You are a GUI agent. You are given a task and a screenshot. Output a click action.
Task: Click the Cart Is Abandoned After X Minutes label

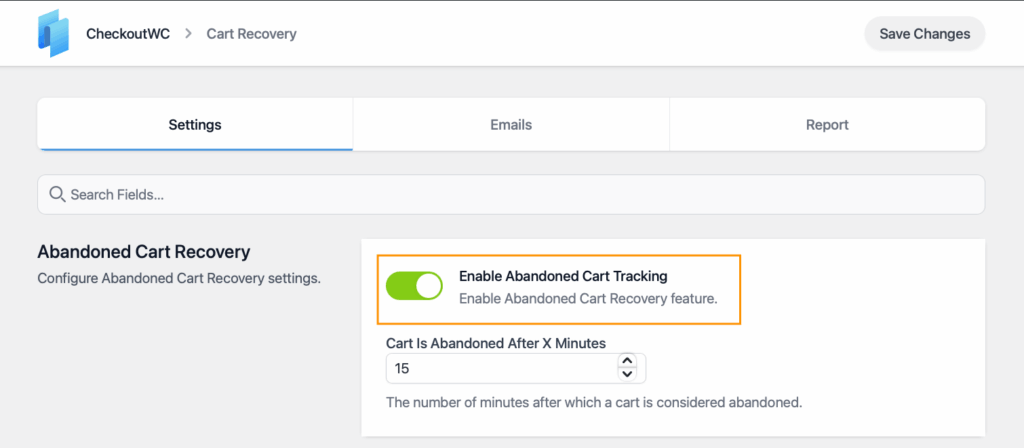point(496,342)
